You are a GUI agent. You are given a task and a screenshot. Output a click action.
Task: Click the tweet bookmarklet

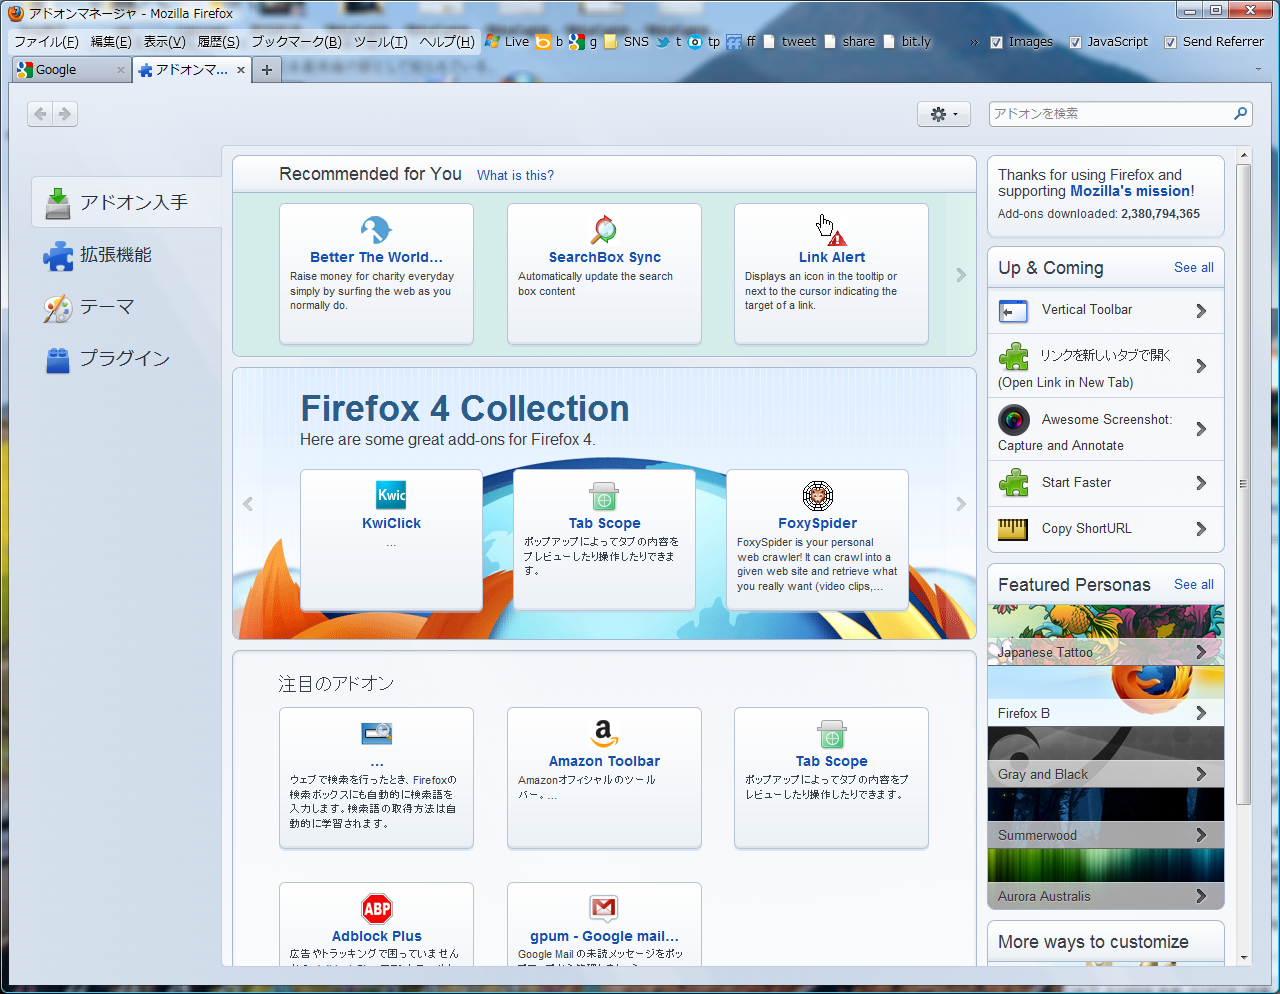coord(790,42)
